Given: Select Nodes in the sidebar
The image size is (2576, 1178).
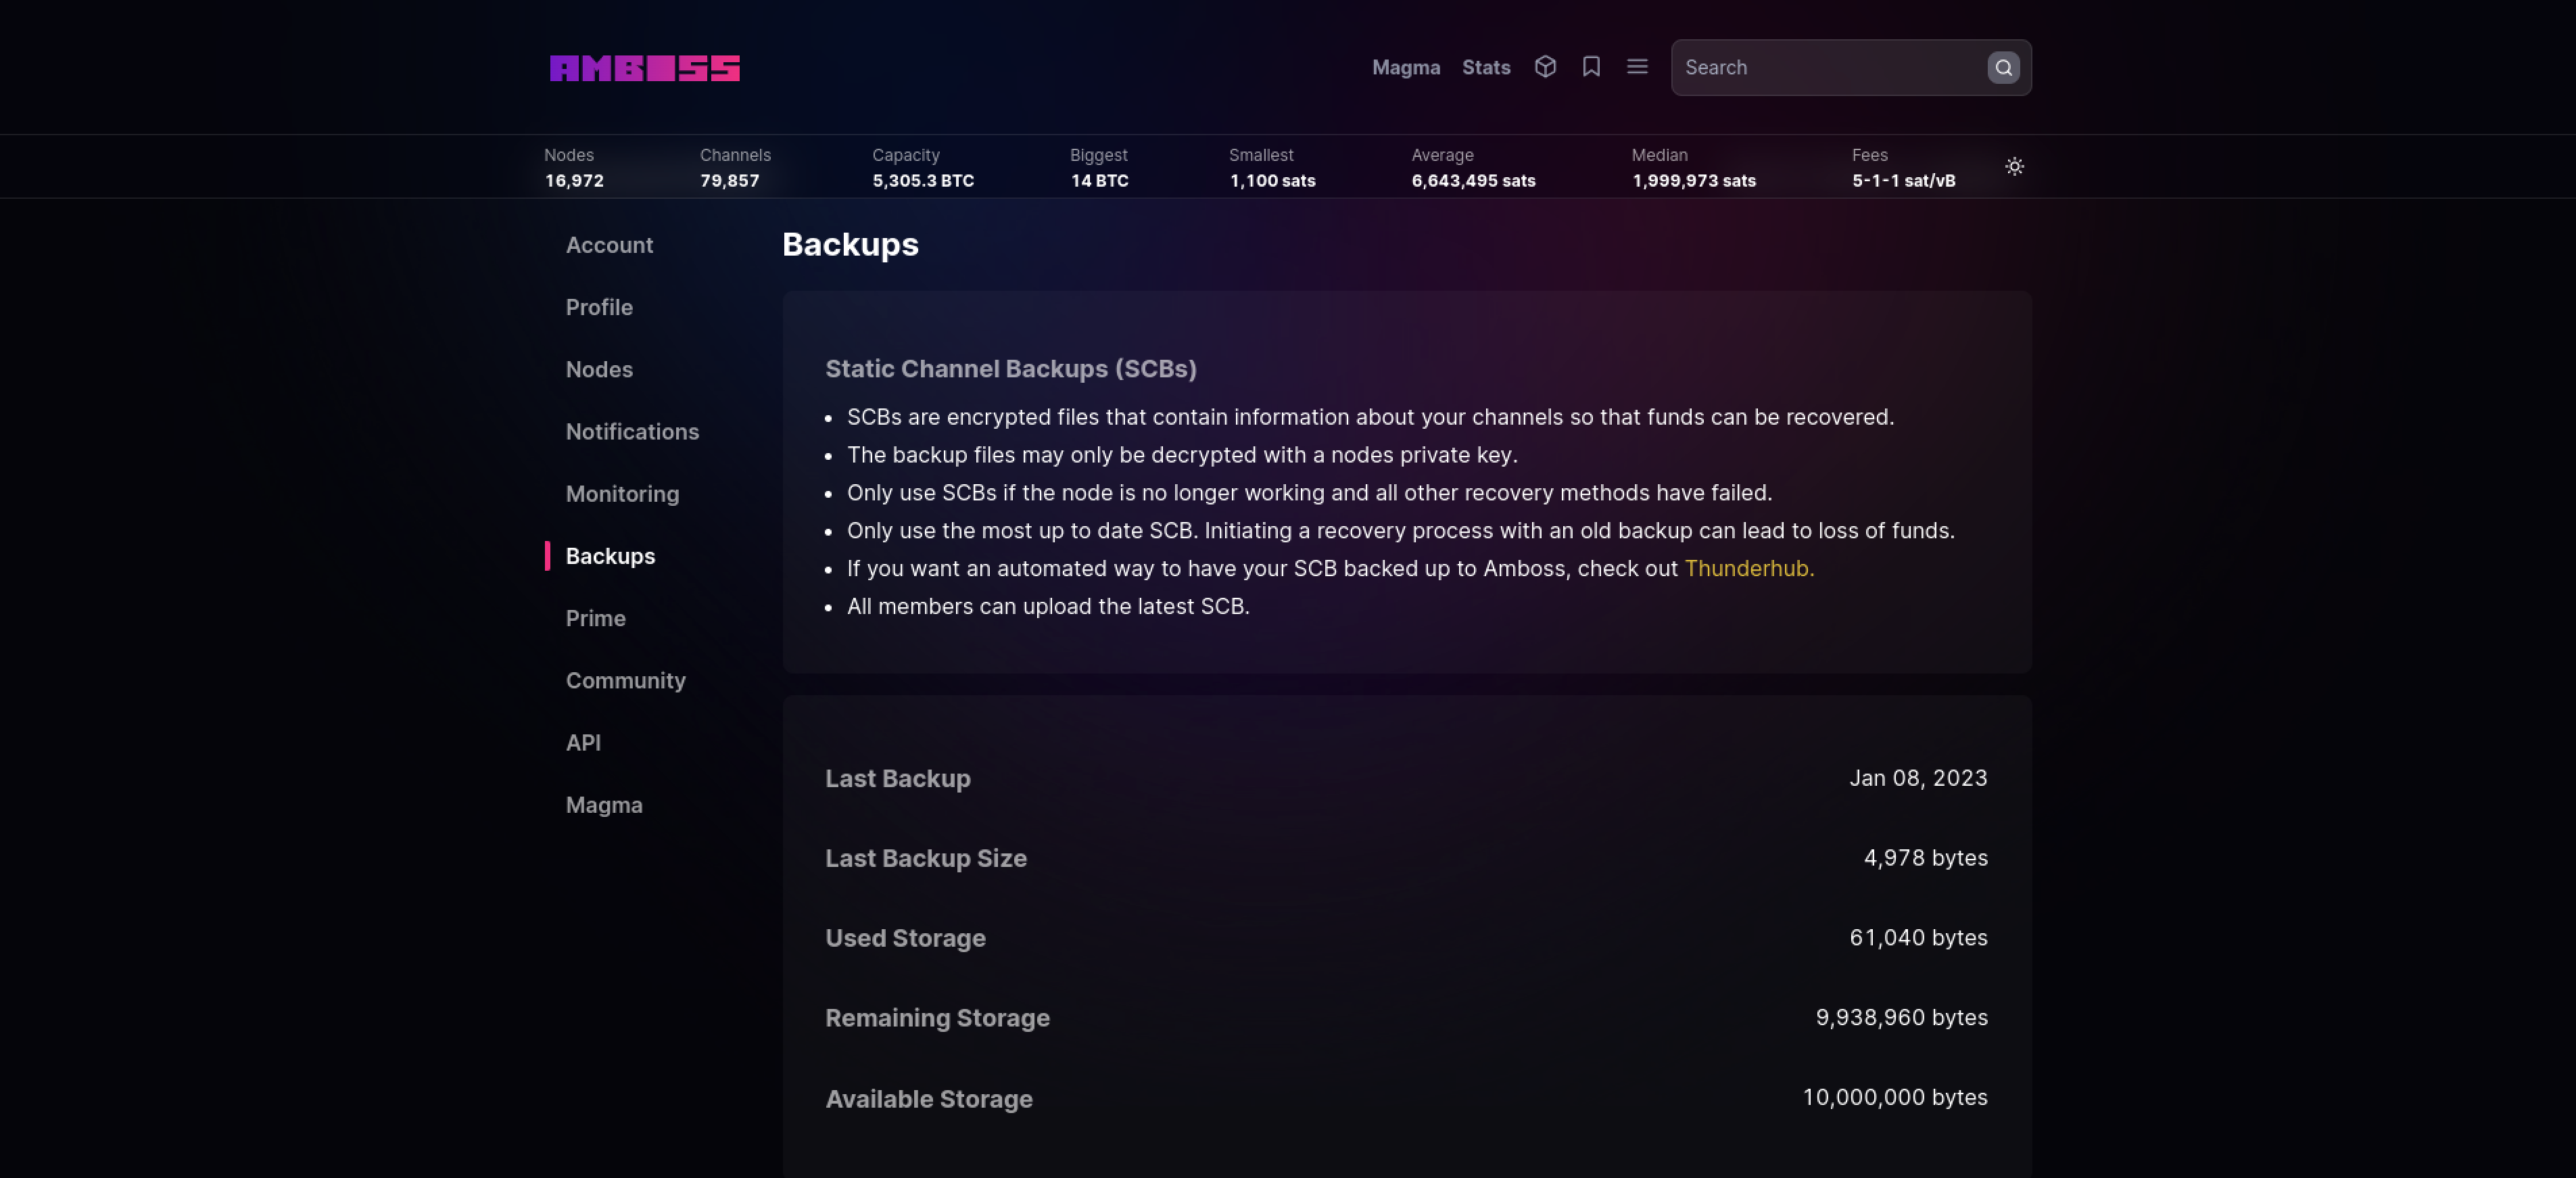Looking at the screenshot, I should (599, 370).
